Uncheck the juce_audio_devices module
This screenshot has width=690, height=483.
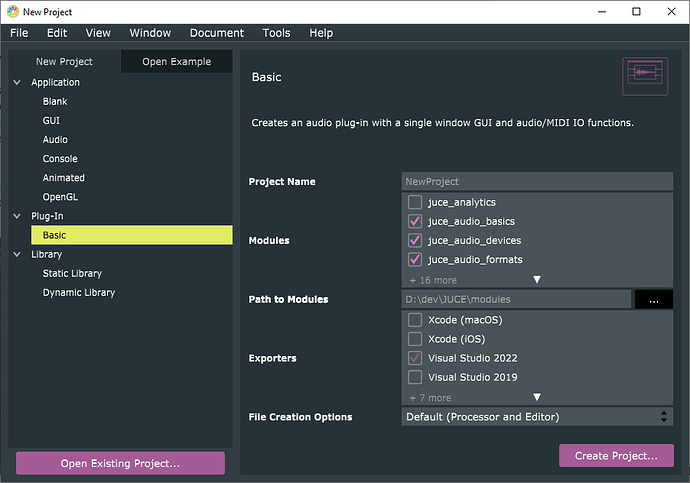[415, 241]
